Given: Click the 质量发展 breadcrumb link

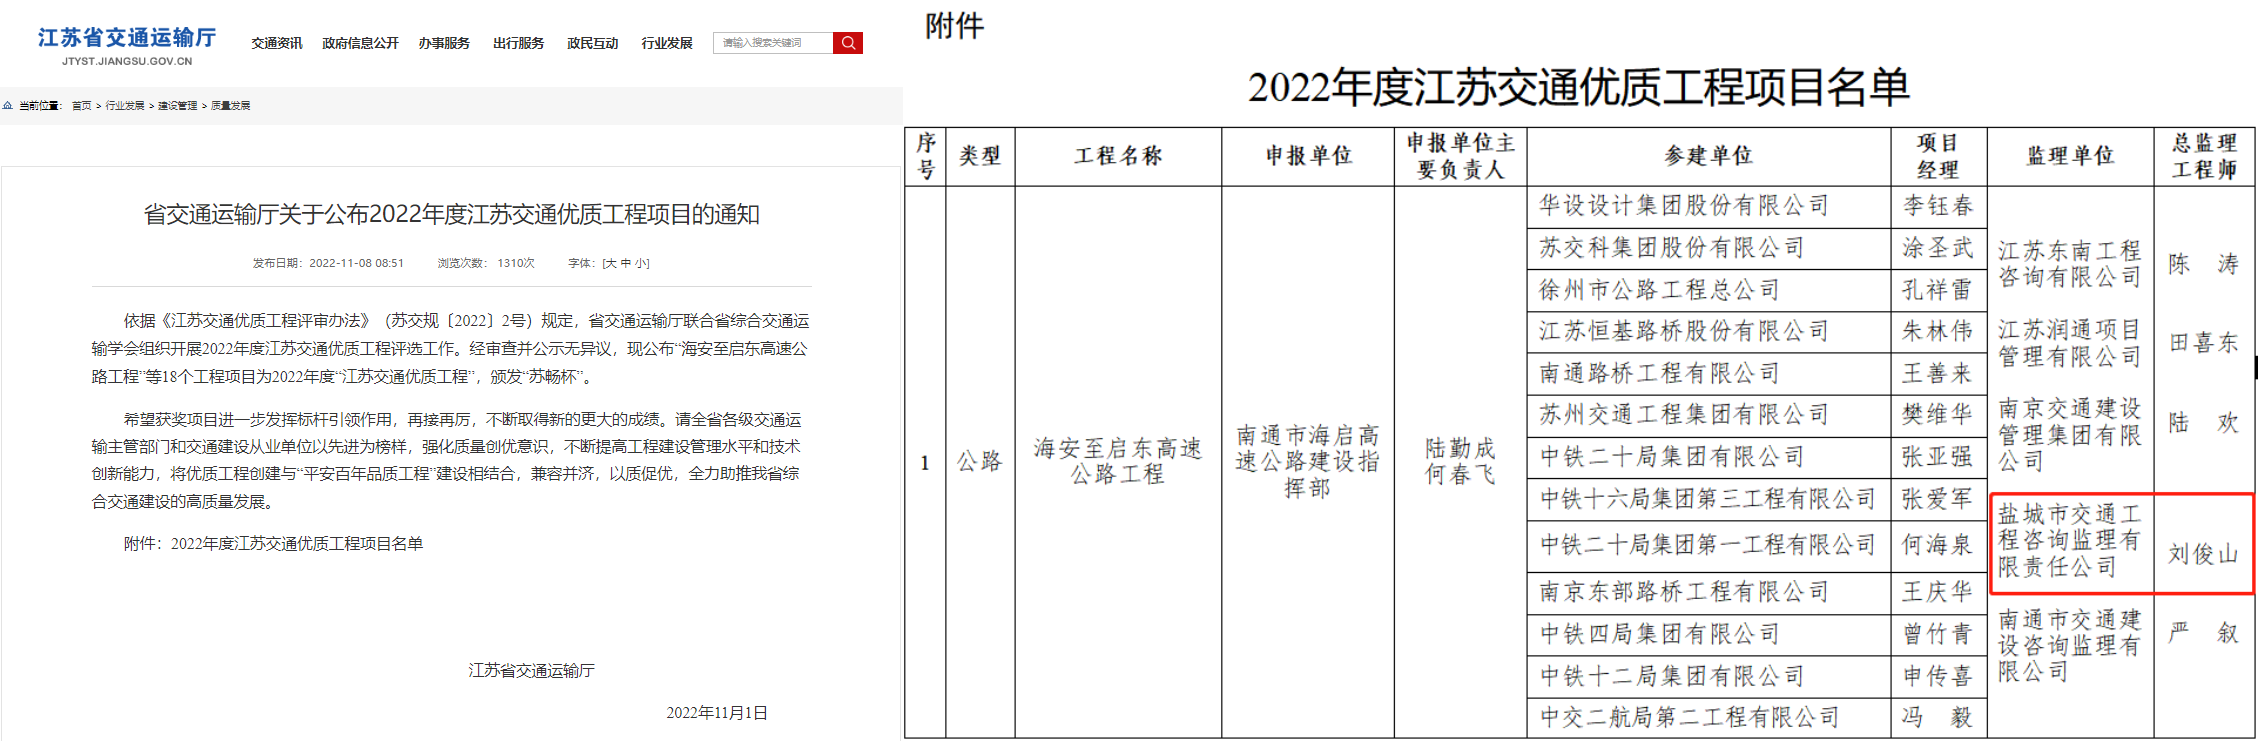Looking at the screenshot, I should [x=230, y=106].
